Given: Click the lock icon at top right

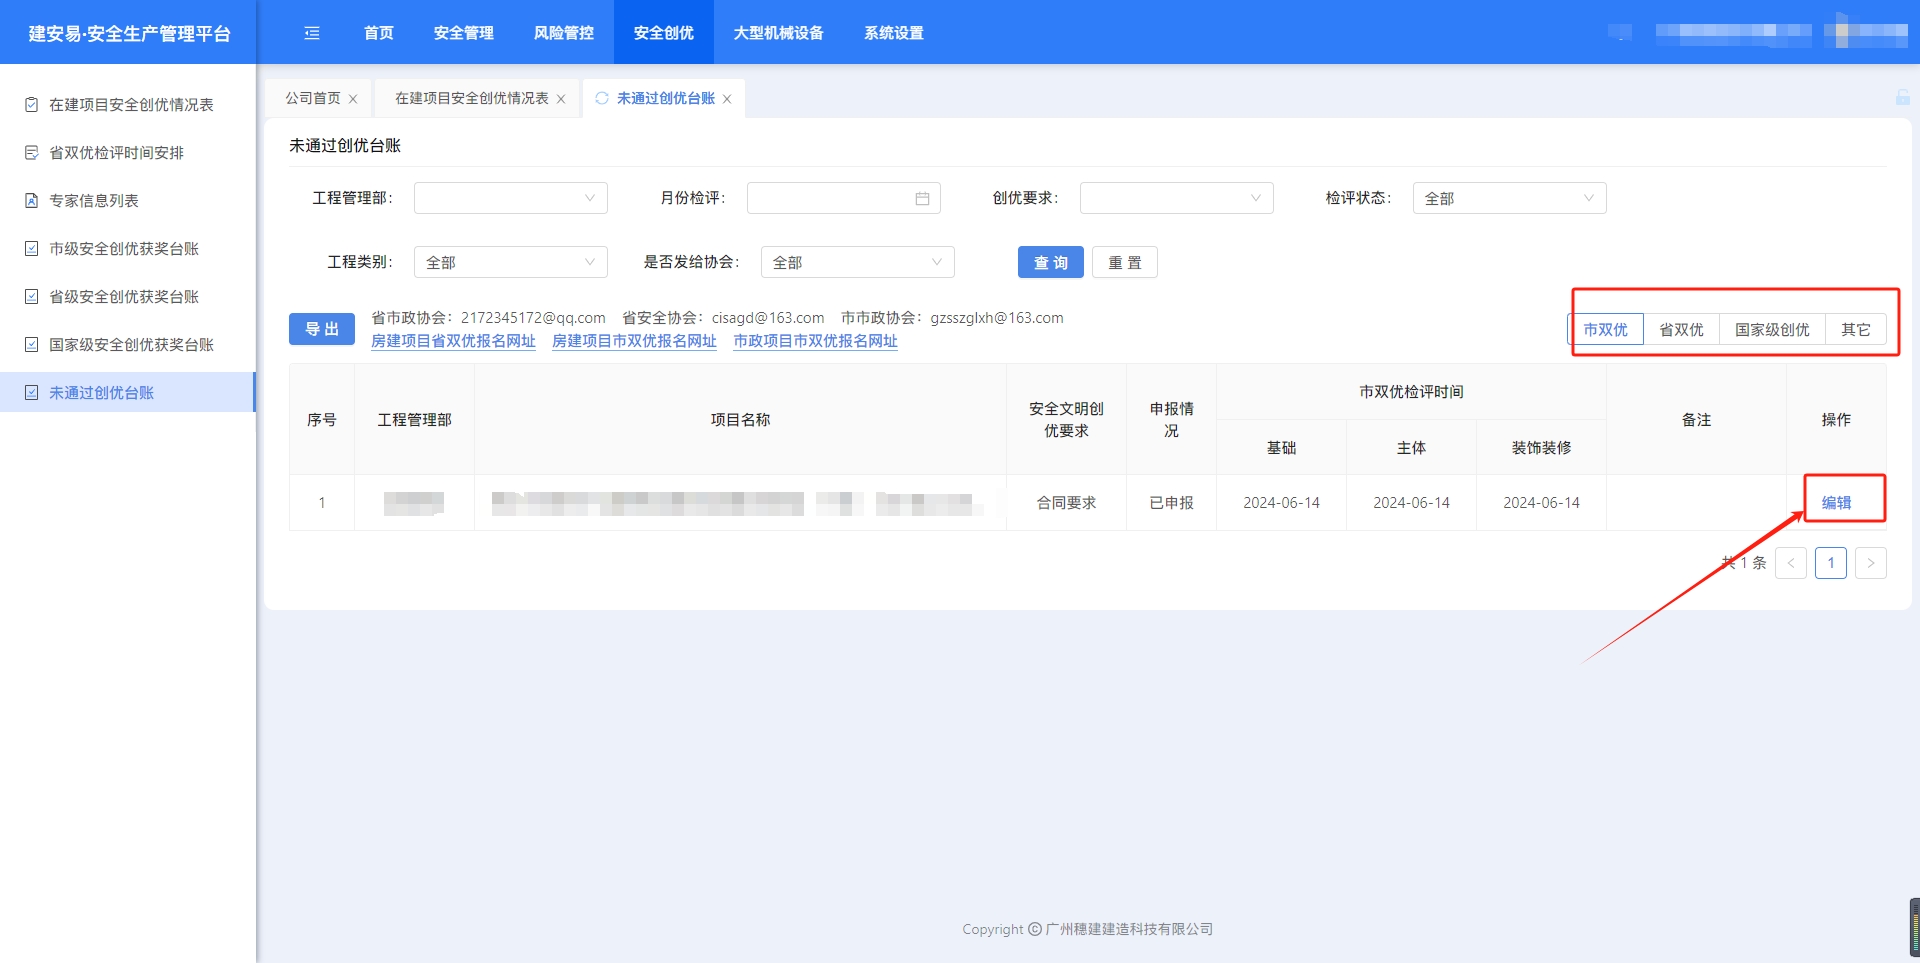Looking at the screenshot, I should [x=1902, y=97].
